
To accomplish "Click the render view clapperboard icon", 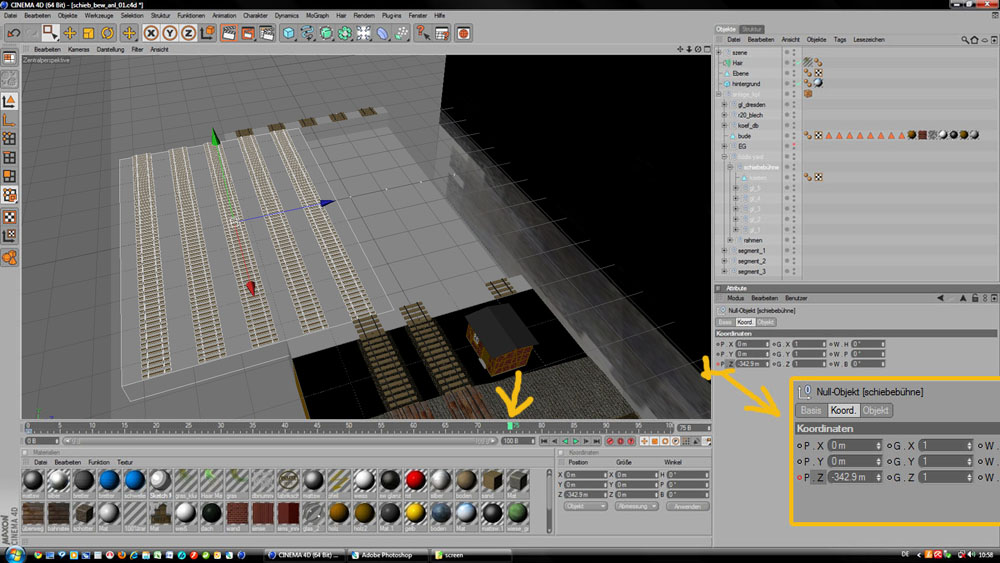I will 228,33.
